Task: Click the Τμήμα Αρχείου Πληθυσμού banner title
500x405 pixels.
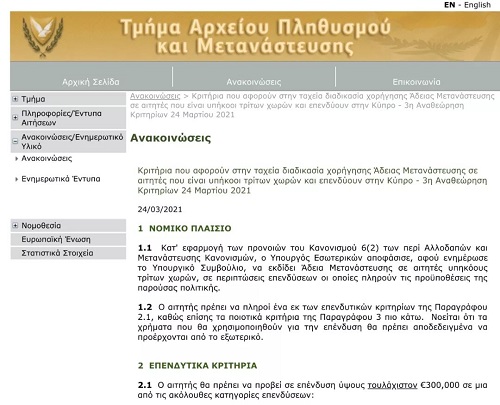Action: point(255,36)
